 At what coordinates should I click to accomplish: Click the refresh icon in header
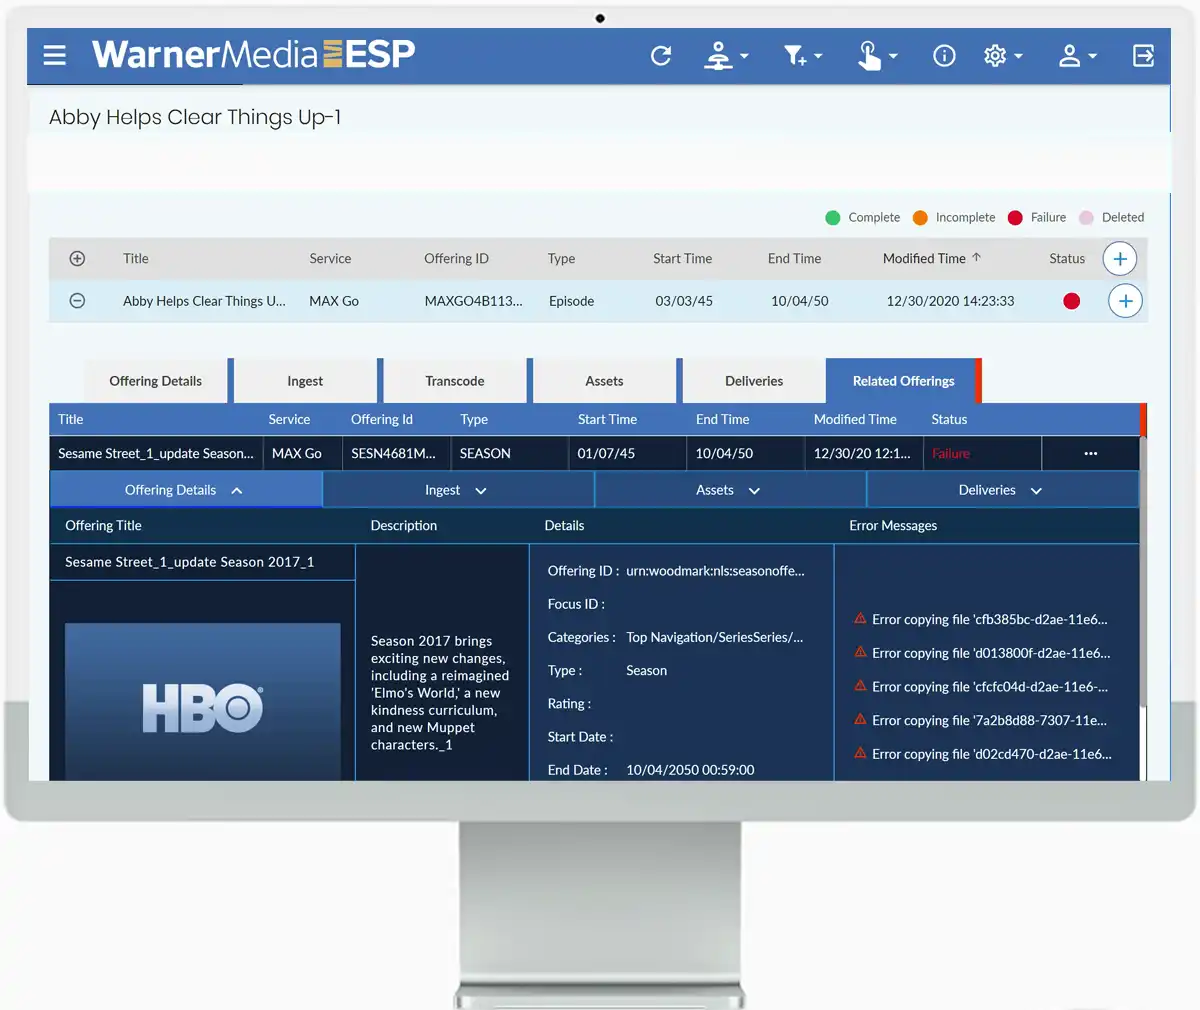[661, 56]
